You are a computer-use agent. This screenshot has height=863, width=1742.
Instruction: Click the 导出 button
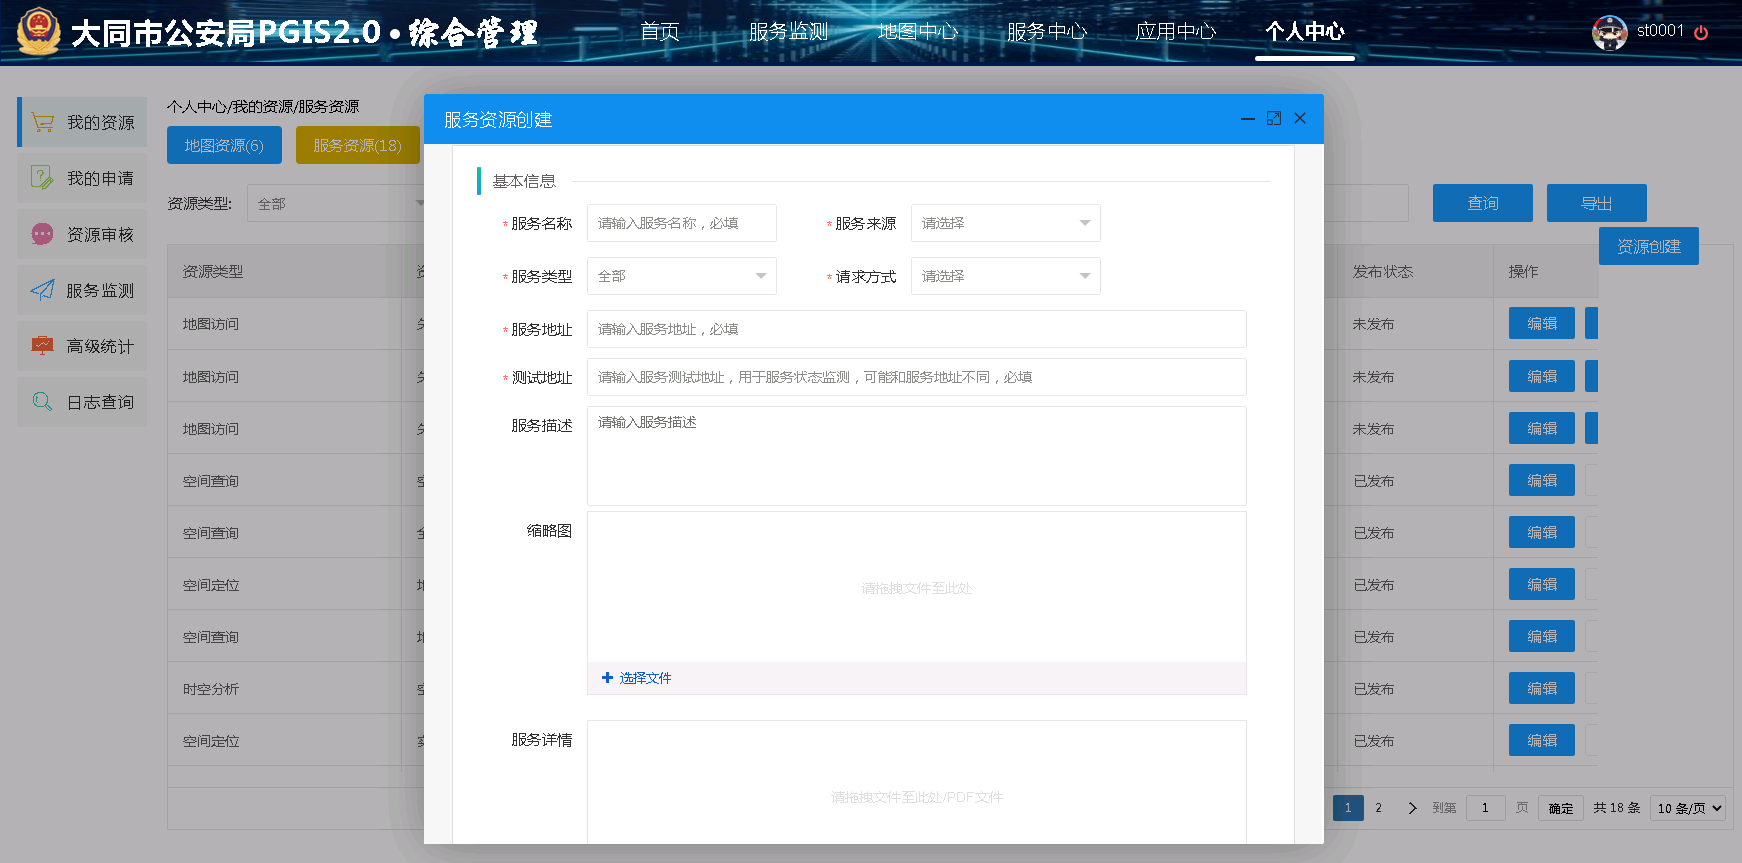[1597, 203]
